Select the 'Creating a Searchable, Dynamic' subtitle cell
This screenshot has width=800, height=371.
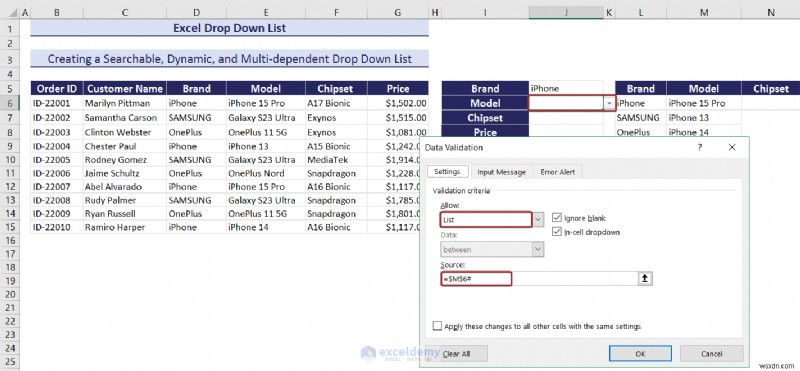pyautogui.click(x=230, y=59)
